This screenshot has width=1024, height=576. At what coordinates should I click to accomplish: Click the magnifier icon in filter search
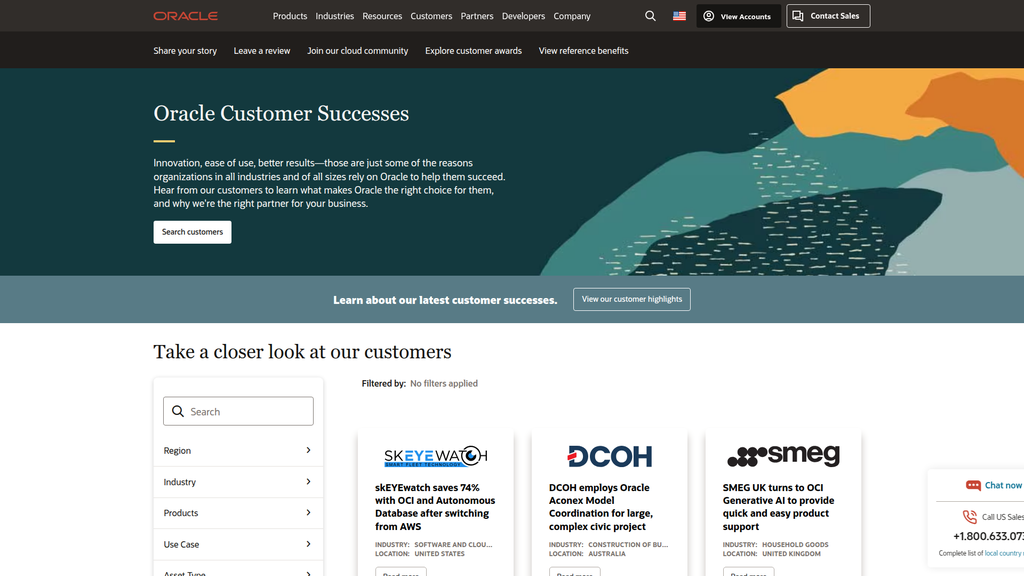[x=178, y=411]
